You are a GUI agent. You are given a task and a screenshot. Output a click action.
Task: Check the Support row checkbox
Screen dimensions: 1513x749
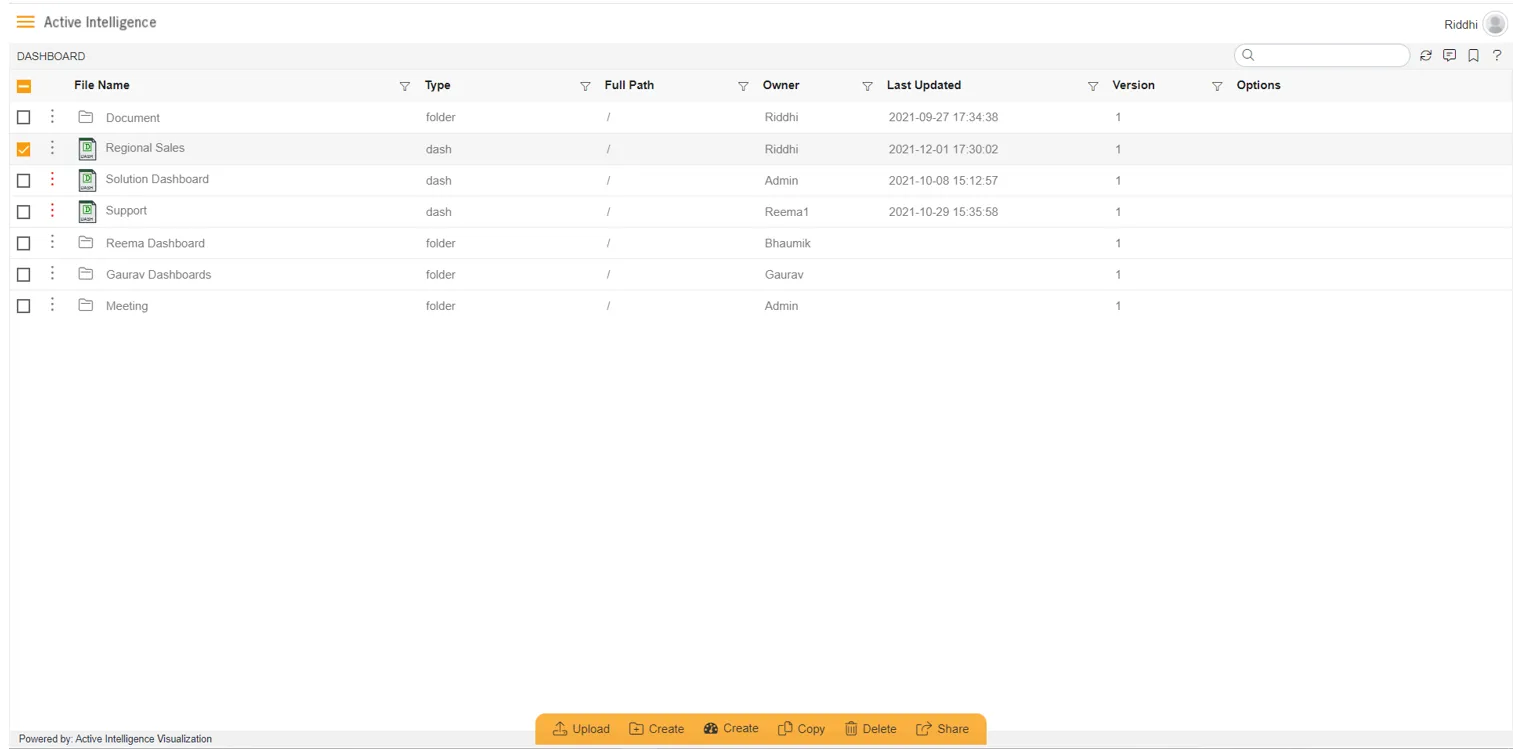point(24,212)
